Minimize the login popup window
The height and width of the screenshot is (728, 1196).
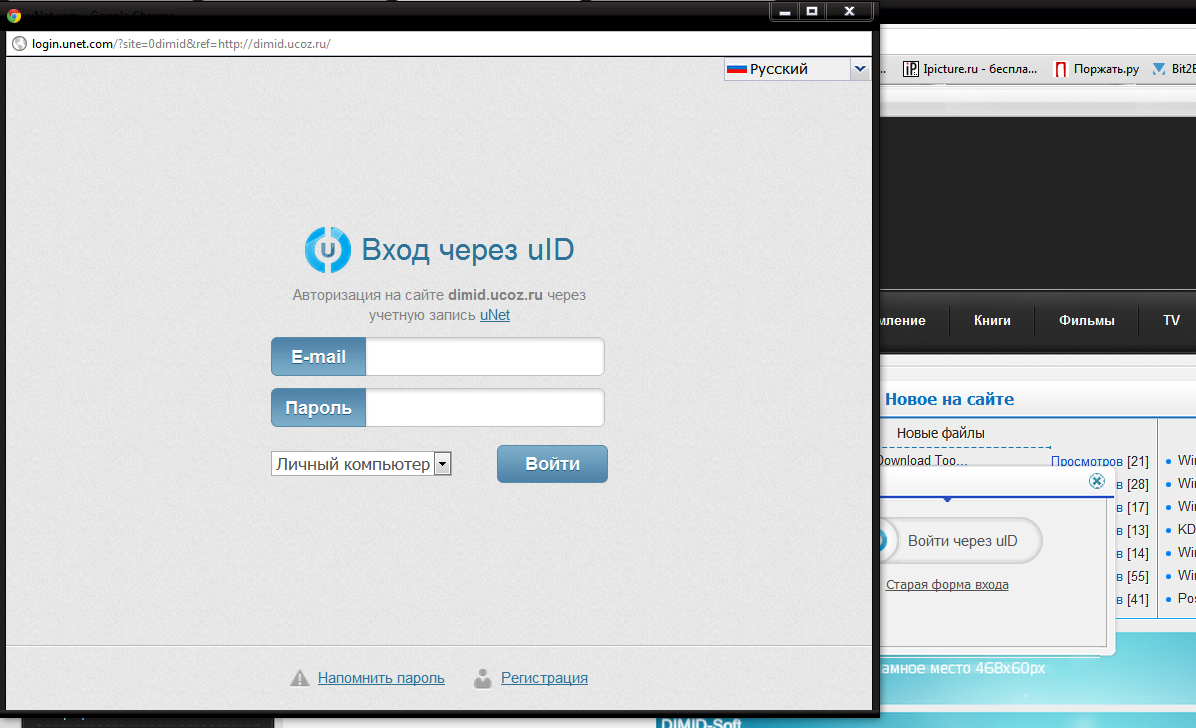click(784, 11)
